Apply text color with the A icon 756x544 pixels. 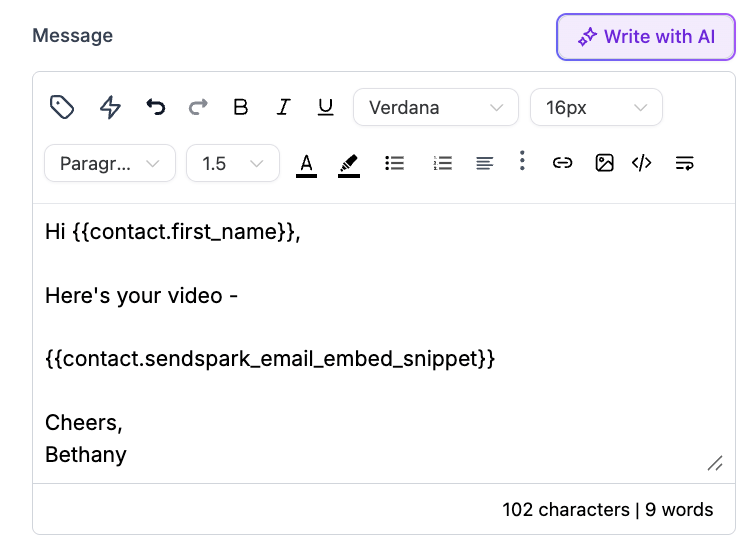click(x=306, y=165)
